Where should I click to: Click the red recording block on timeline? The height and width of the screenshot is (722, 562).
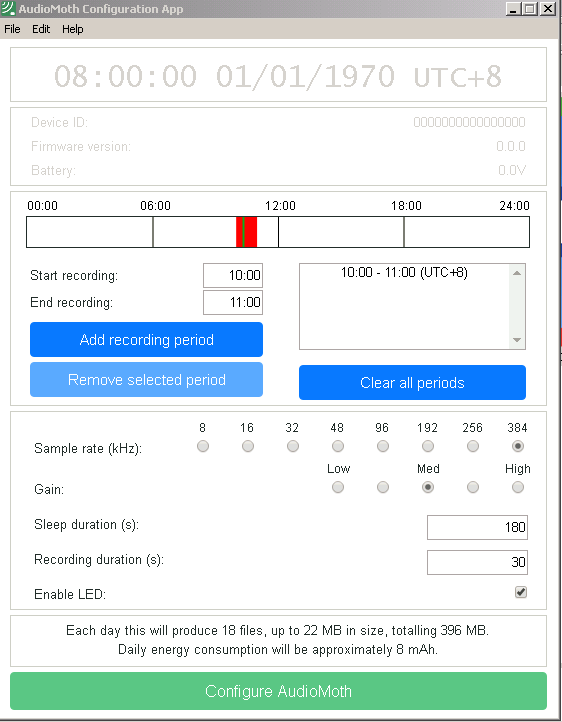click(246, 232)
